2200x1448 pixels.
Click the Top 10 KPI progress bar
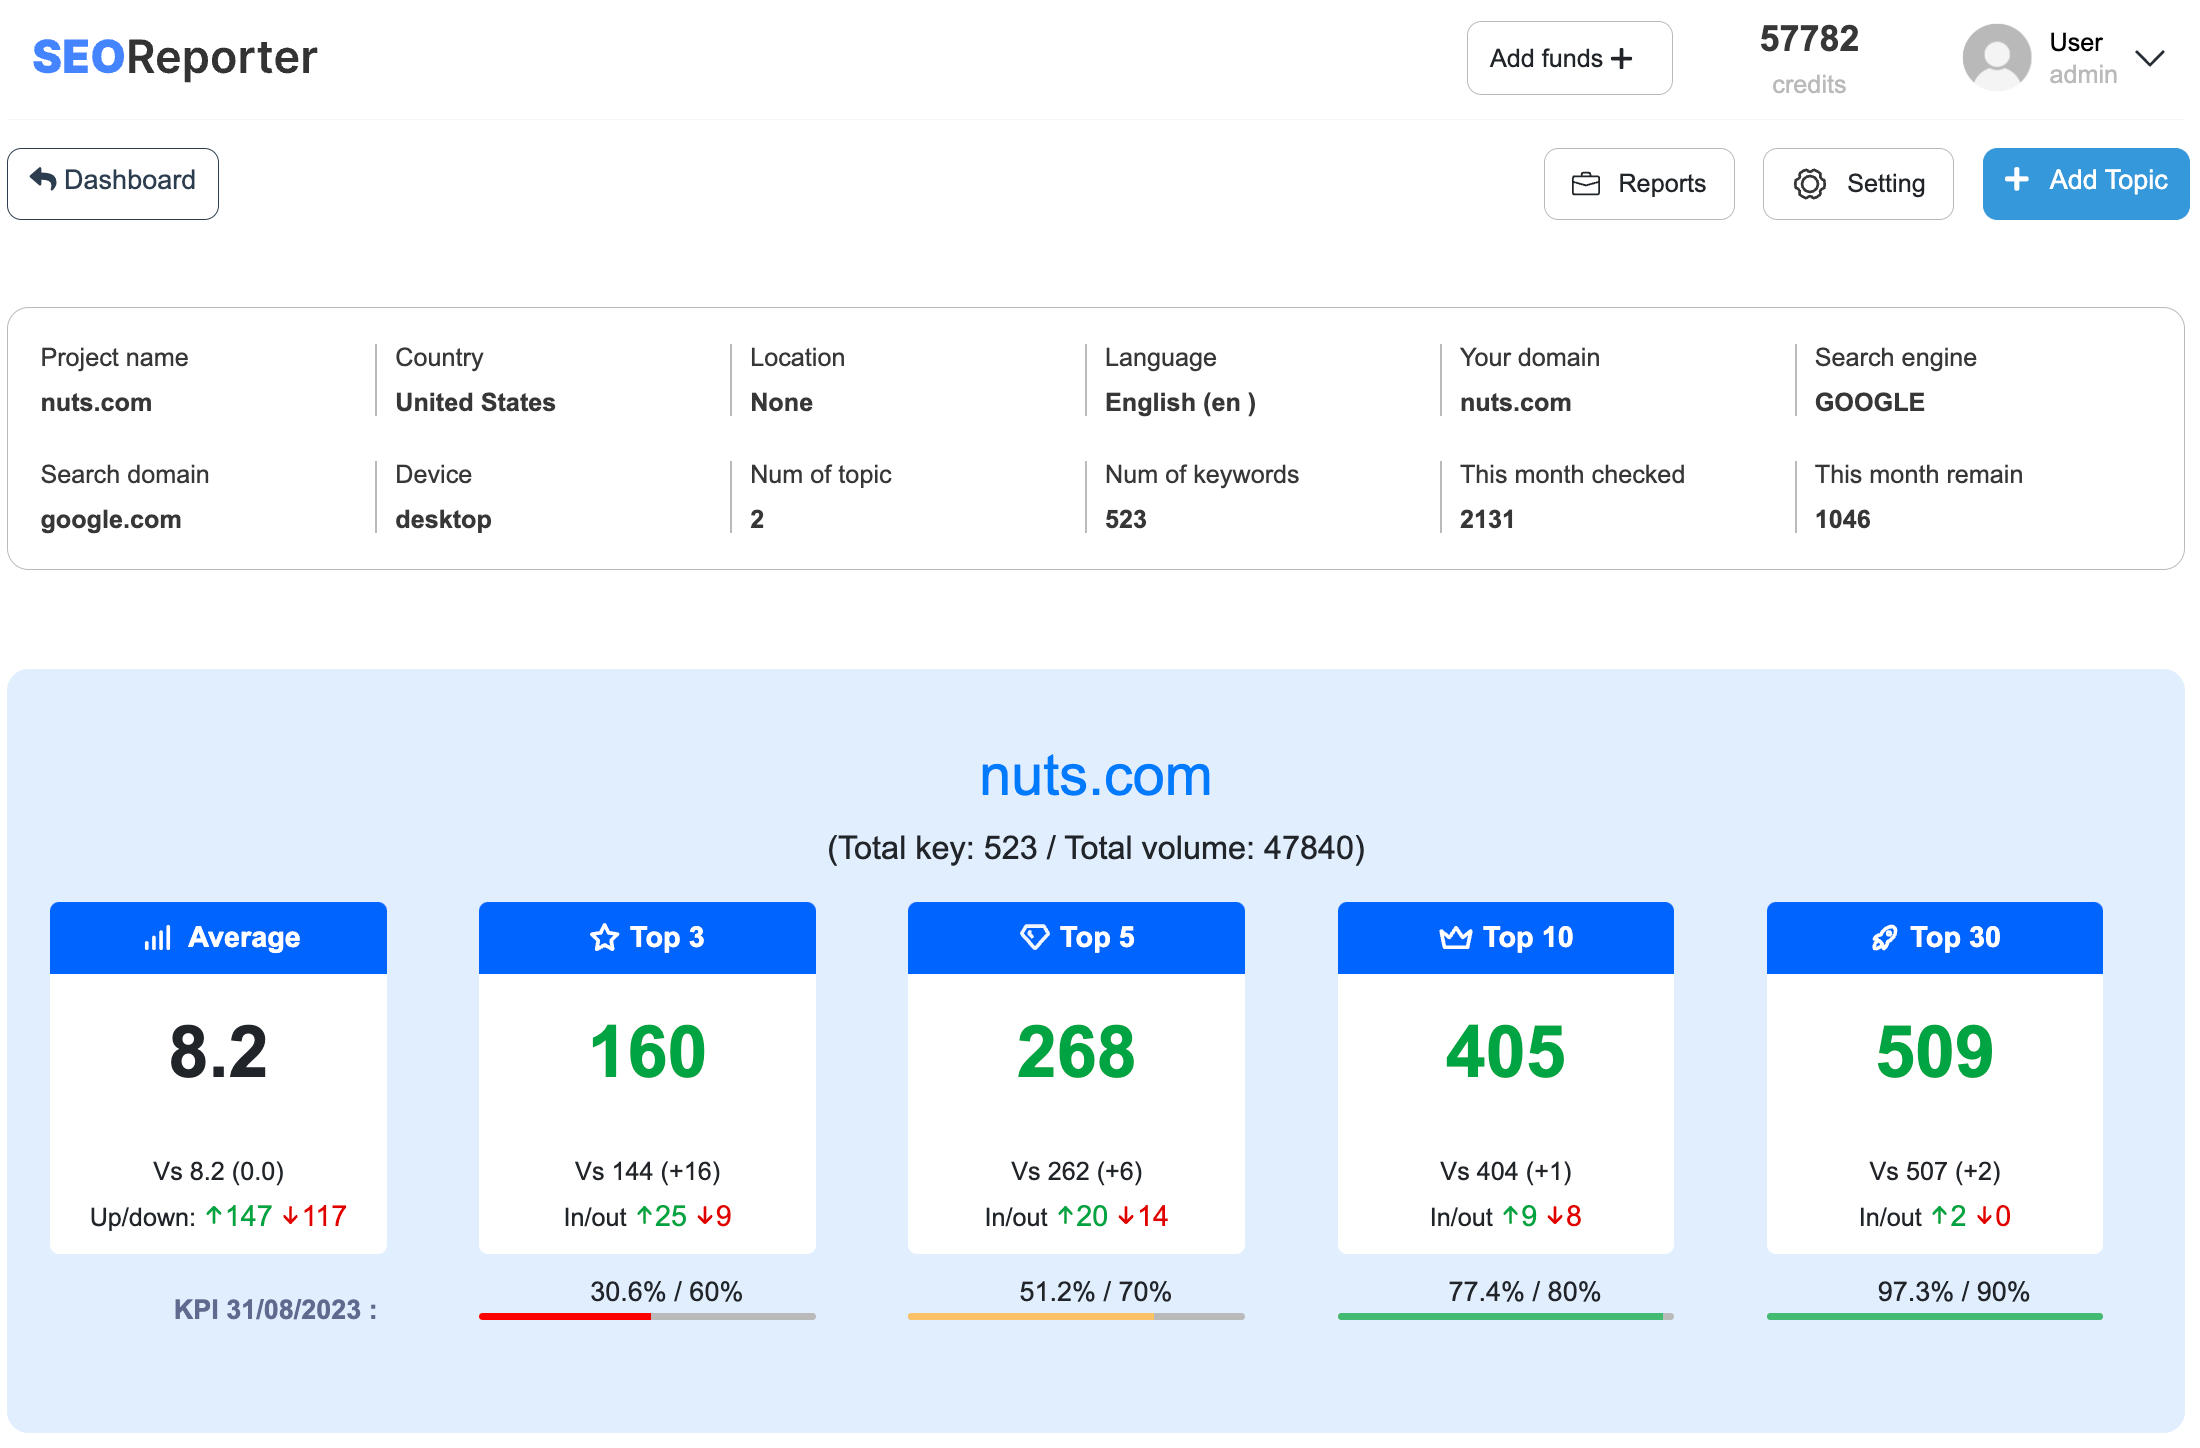[x=1506, y=1316]
